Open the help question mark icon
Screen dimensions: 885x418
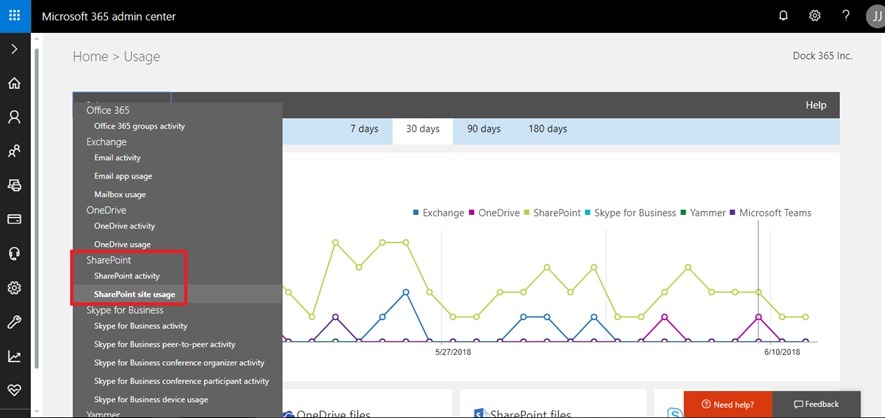point(845,16)
